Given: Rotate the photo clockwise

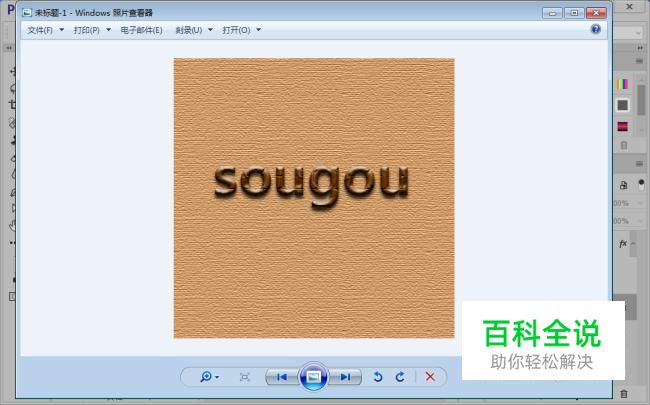Looking at the screenshot, I should click(400, 377).
